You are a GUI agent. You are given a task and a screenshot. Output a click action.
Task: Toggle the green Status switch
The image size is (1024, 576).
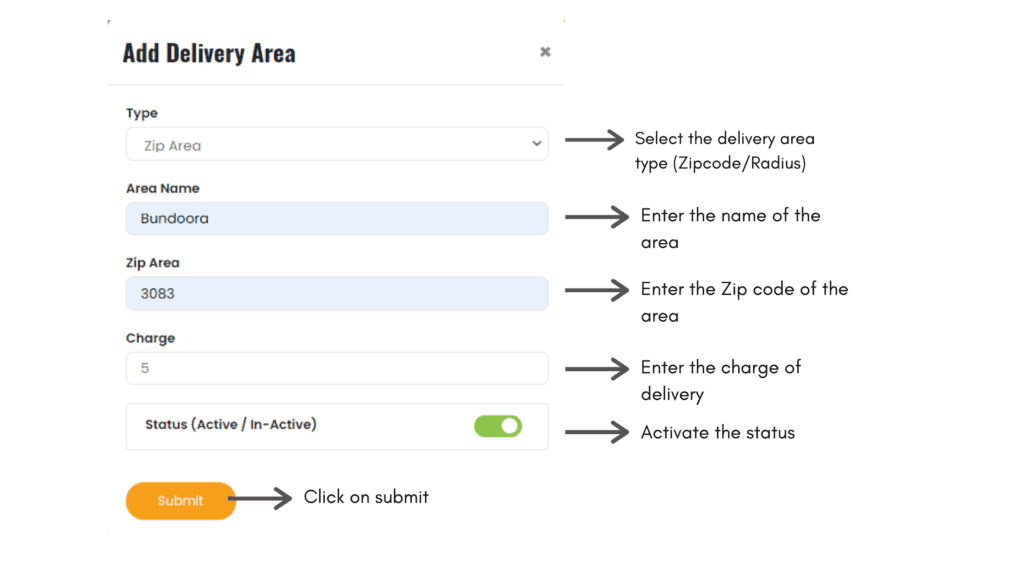pos(498,426)
